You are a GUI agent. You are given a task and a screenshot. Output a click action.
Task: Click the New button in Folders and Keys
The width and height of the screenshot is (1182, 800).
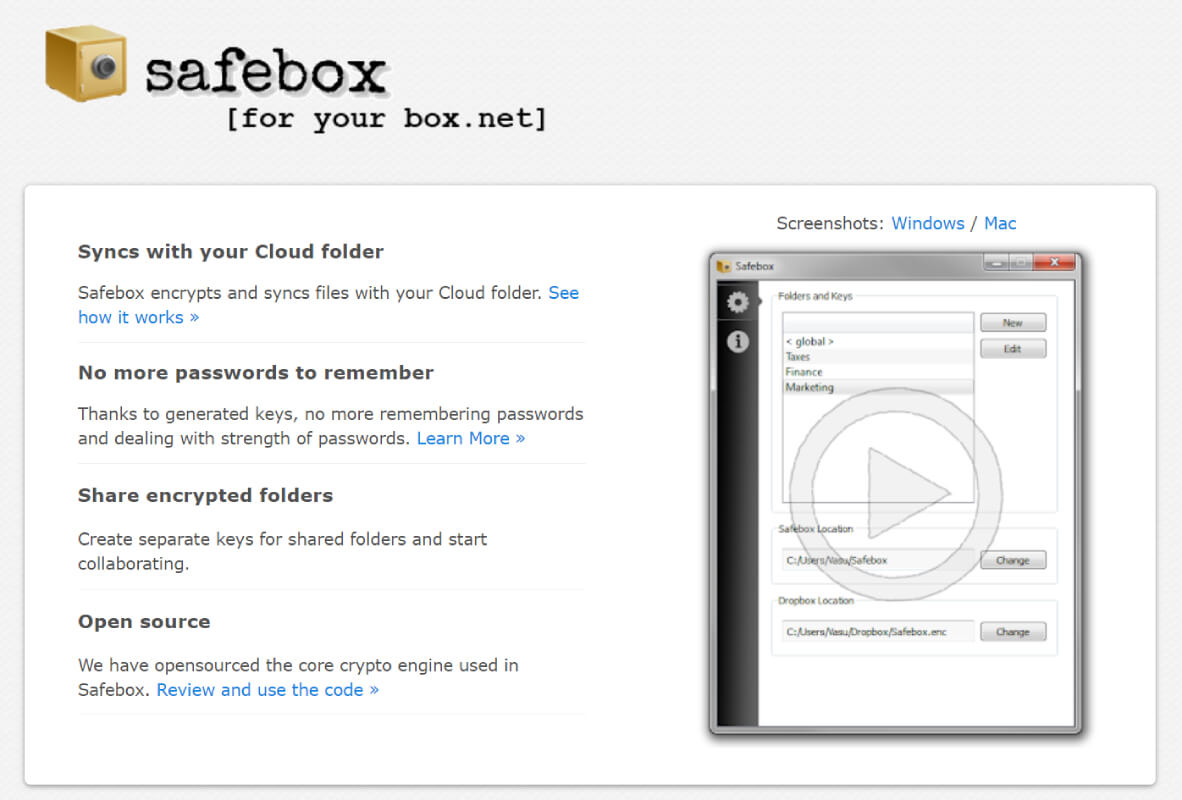[1012, 323]
